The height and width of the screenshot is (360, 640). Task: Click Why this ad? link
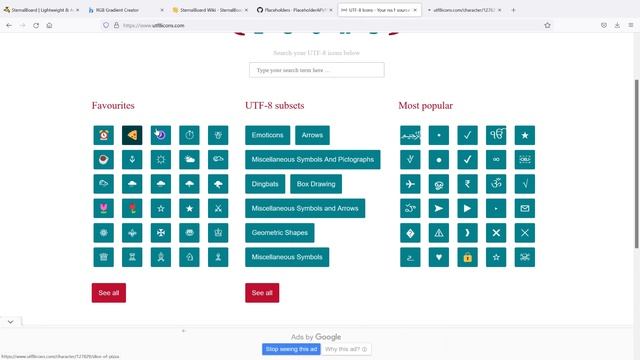pyautogui.click(x=346, y=349)
